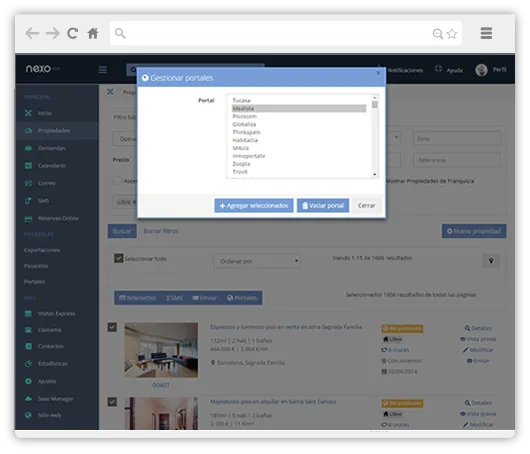Viewport: 530px width, 454px height.
Task: Close the Gestionar portales dialog
Action: coord(378,73)
